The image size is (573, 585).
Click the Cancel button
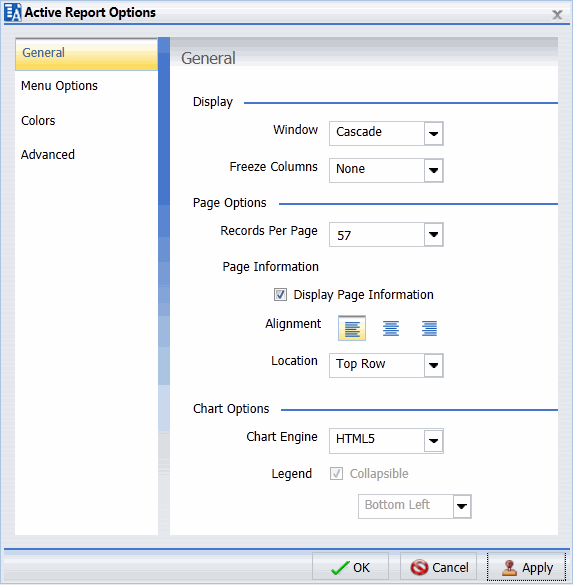[439, 567]
